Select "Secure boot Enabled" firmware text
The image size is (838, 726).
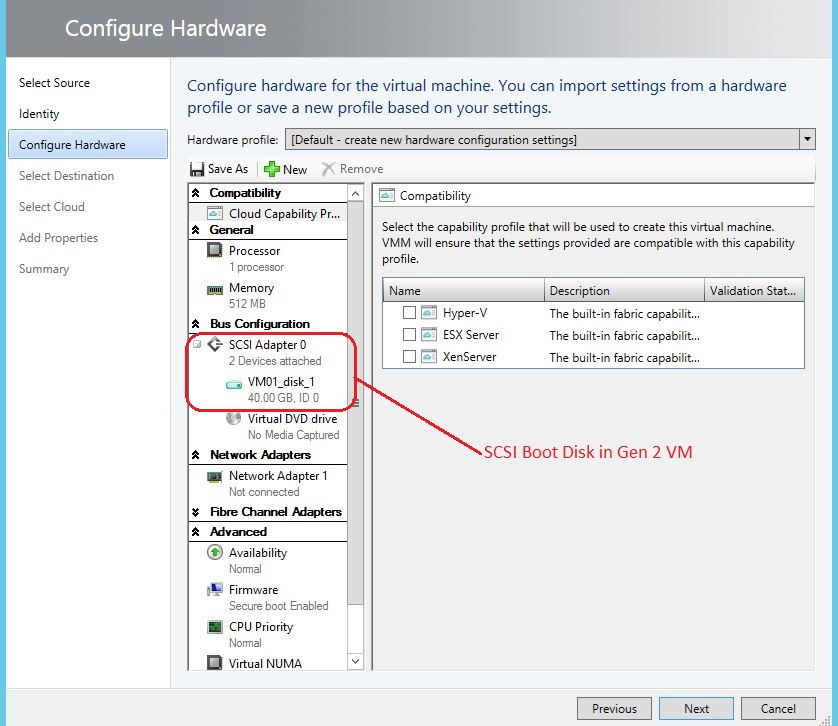tap(279, 606)
